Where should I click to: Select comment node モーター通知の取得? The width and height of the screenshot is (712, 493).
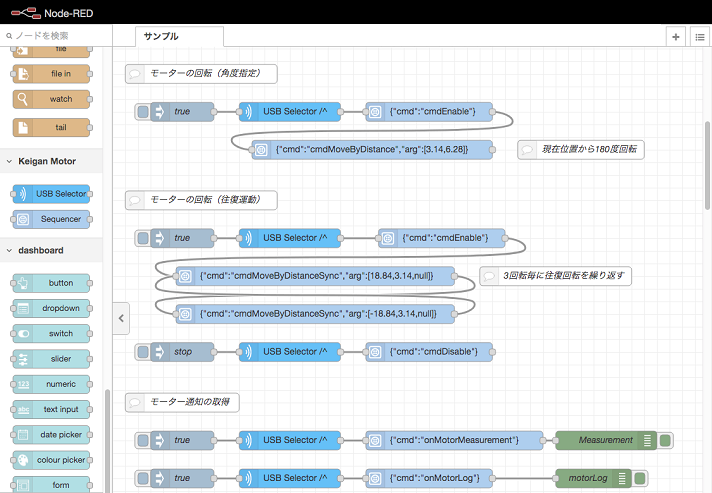click(x=182, y=402)
